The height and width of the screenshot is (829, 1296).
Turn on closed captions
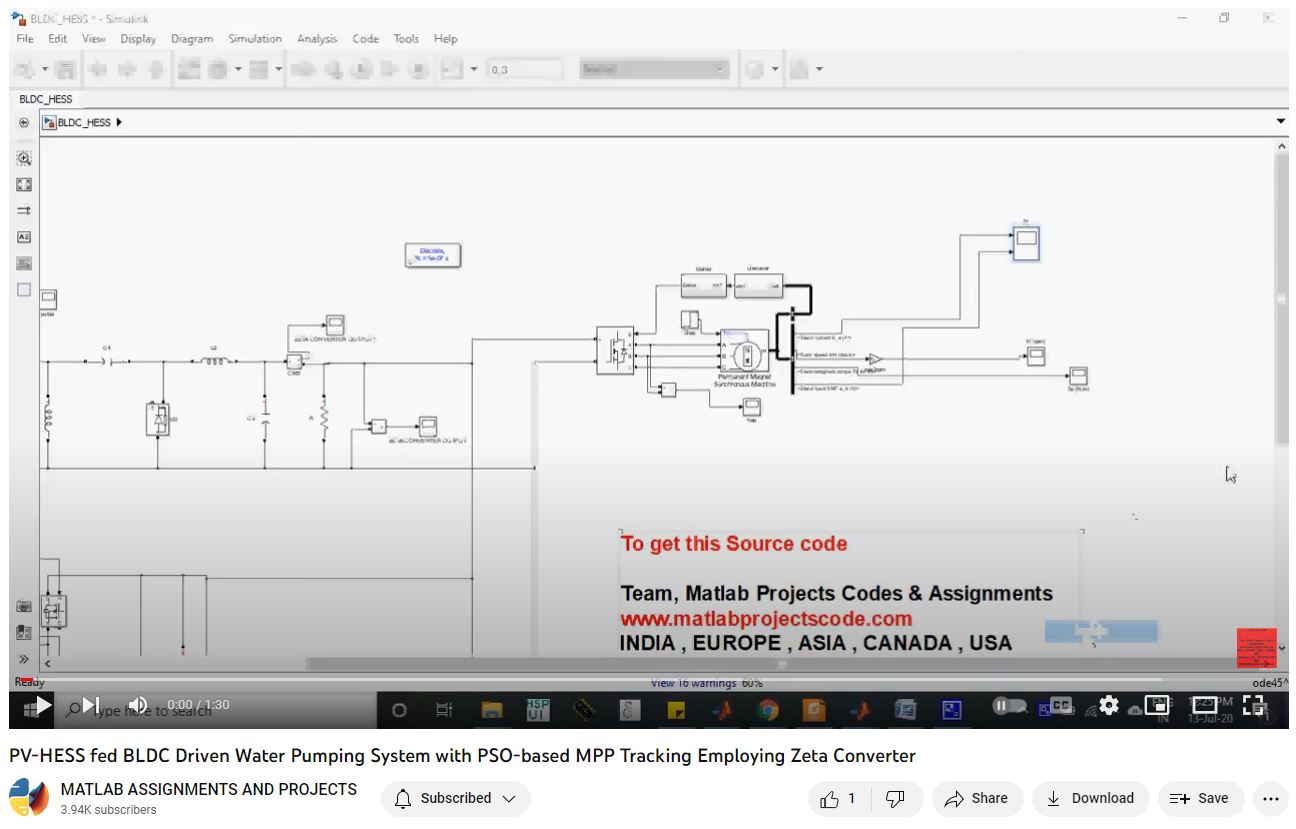pyautogui.click(x=1060, y=705)
